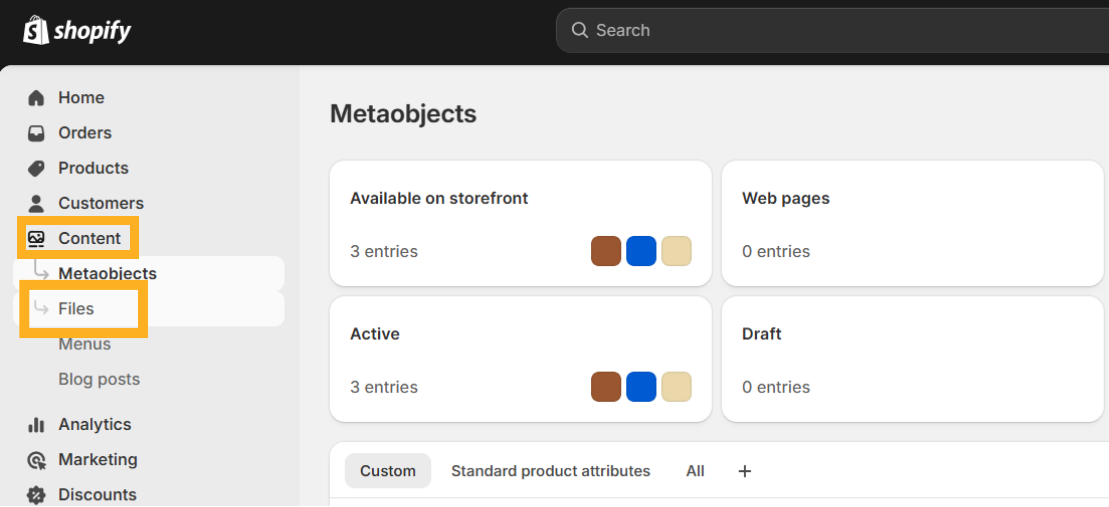The height and width of the screenshot is (507, 1109).
Task: Click the Home house icon
Action: click(x=36, y=98)
